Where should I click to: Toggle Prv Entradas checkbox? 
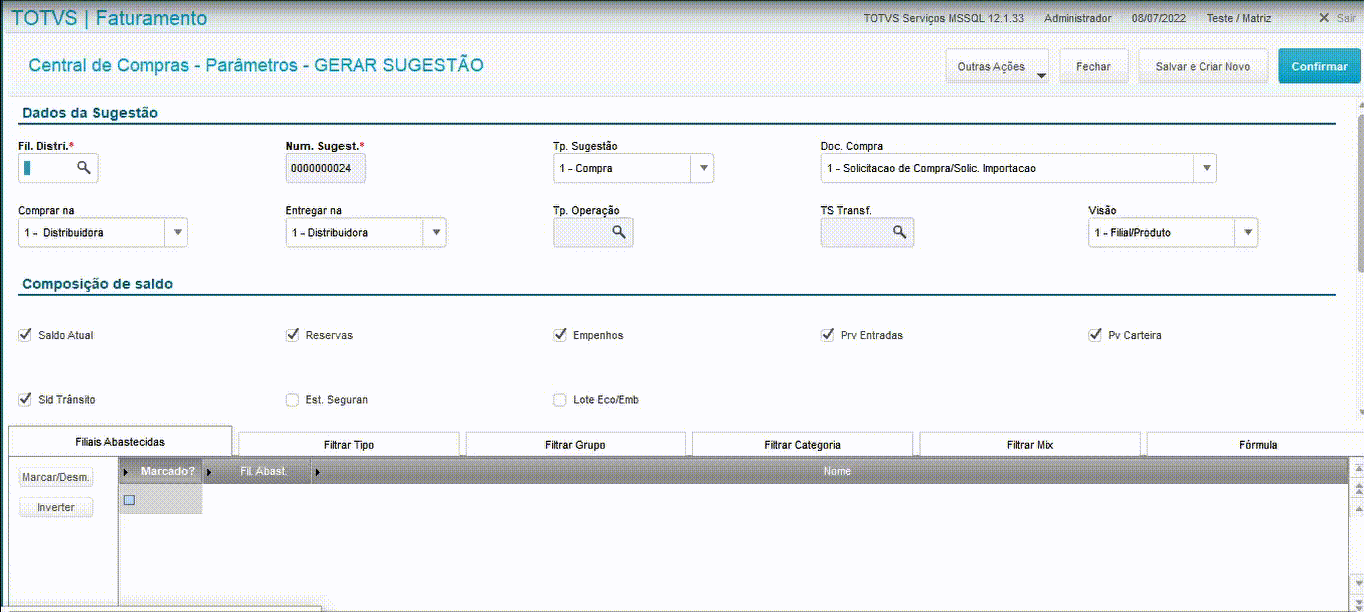click(x=827, y=335)
